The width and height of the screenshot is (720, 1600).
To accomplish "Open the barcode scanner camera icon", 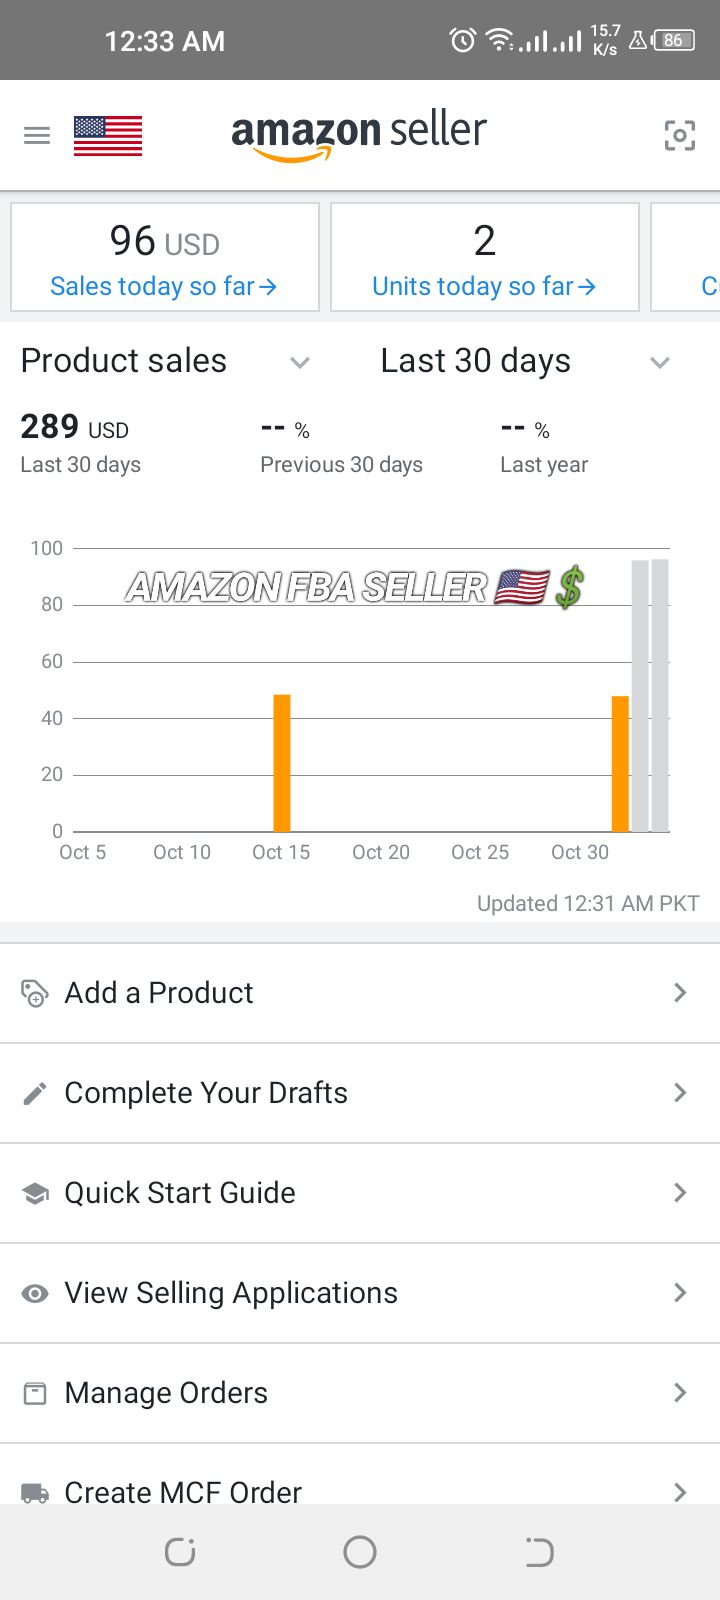I will click(x=680, y=135).
